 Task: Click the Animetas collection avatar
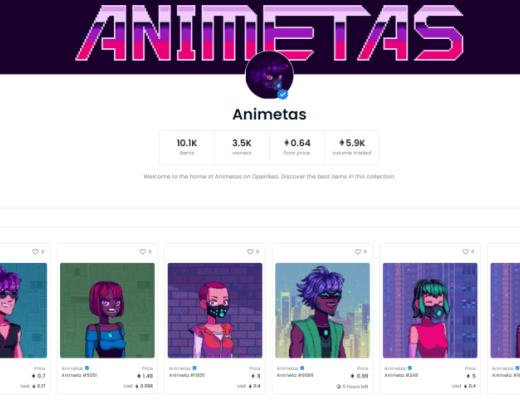tap(270, 75)
